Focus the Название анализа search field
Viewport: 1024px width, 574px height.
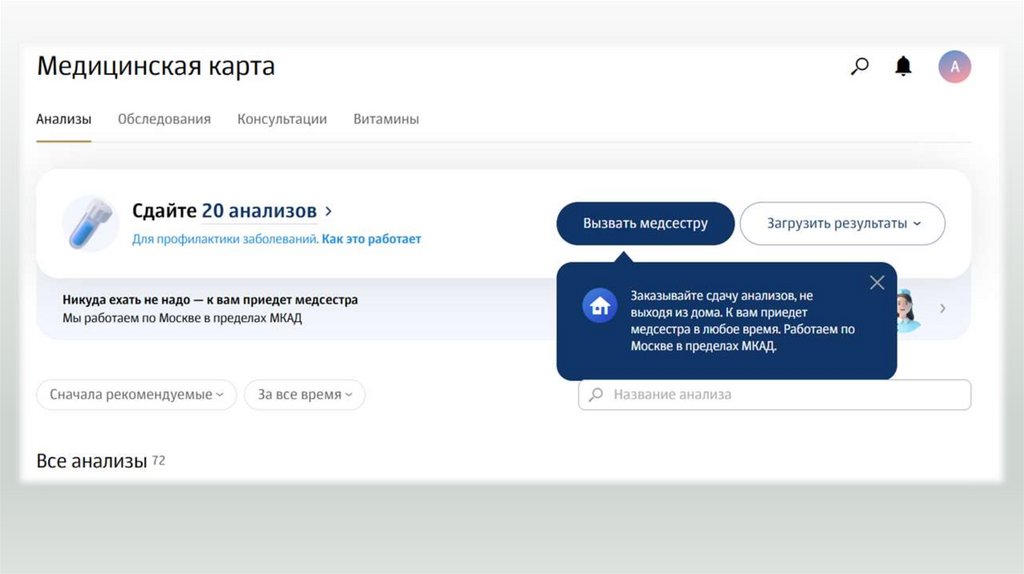click(775, 394)
